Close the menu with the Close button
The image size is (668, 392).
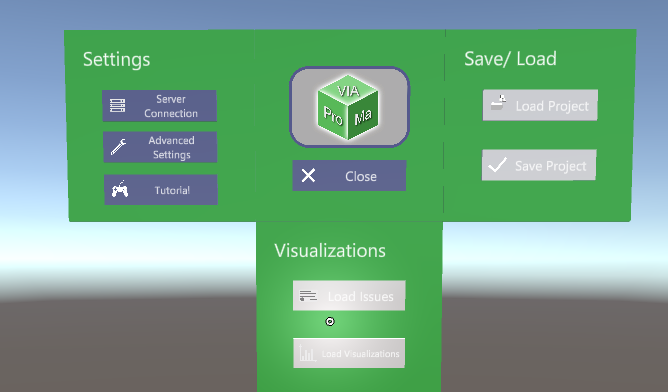(x=349, y=176)
